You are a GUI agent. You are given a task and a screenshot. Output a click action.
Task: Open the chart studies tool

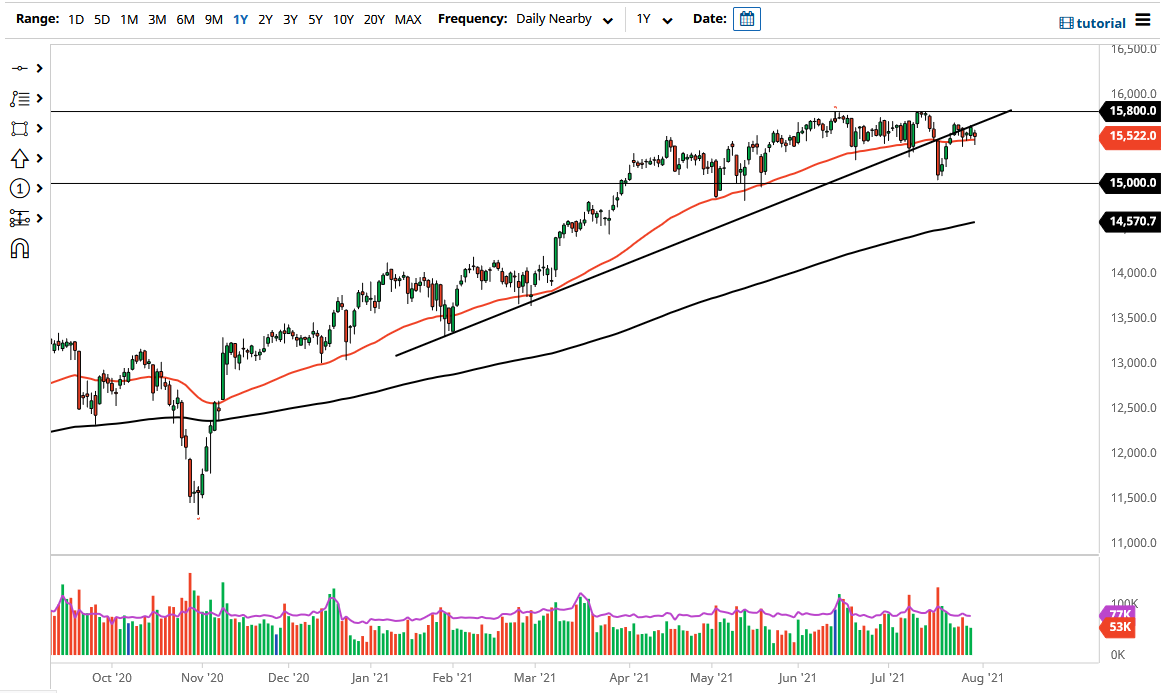21,98
